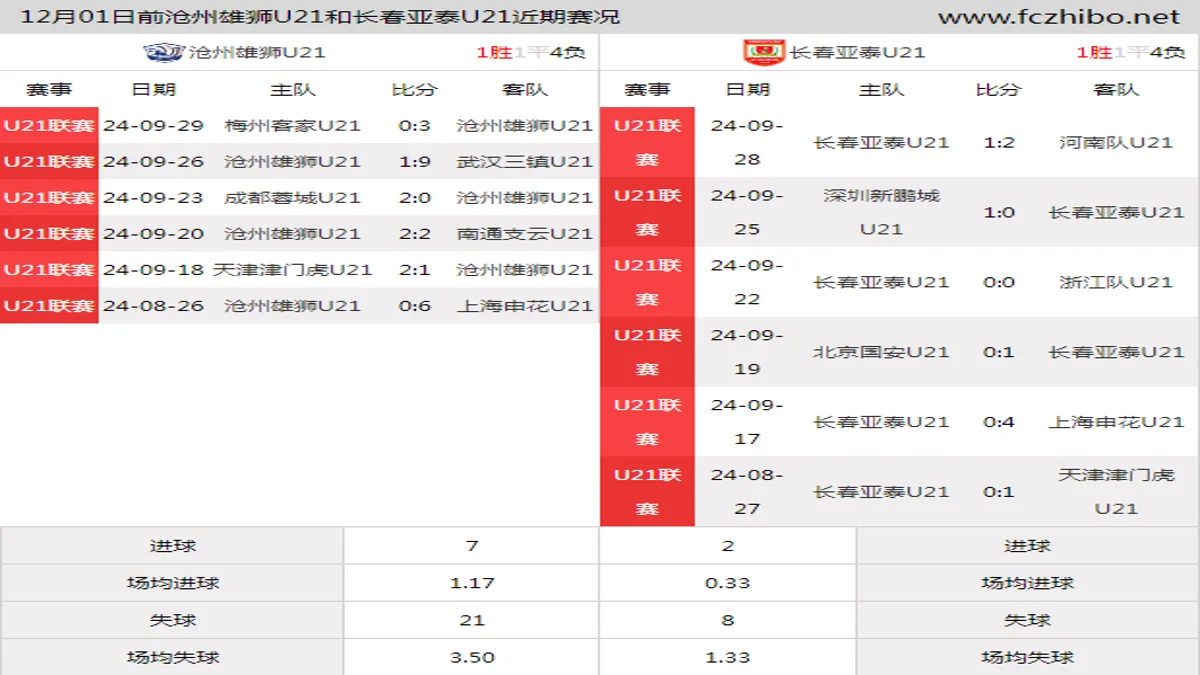Select the 北京国安U21 home team
Image resolution: width=1200 pixels, height=675 pixels.
coord(881,352)
